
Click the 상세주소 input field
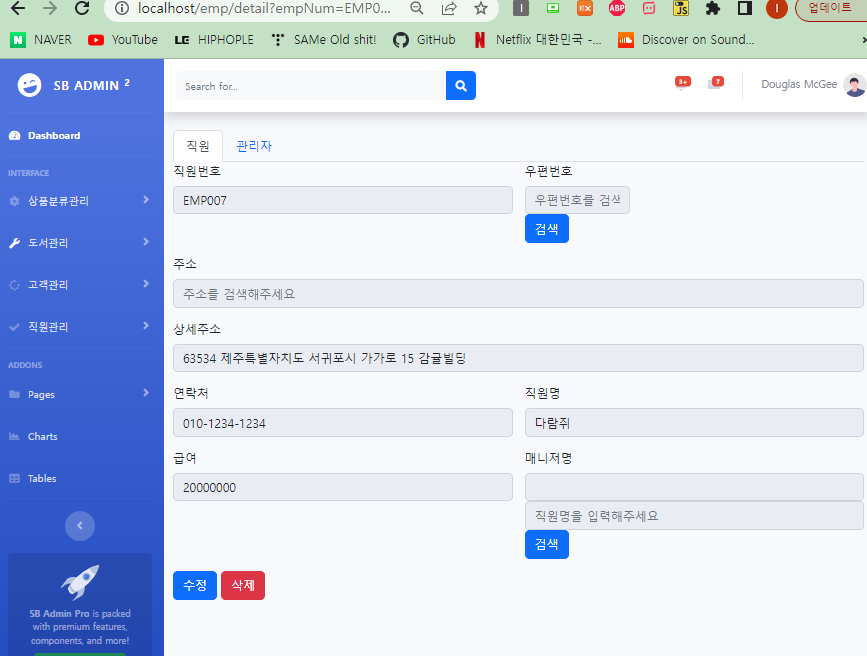tap(518, 358)
